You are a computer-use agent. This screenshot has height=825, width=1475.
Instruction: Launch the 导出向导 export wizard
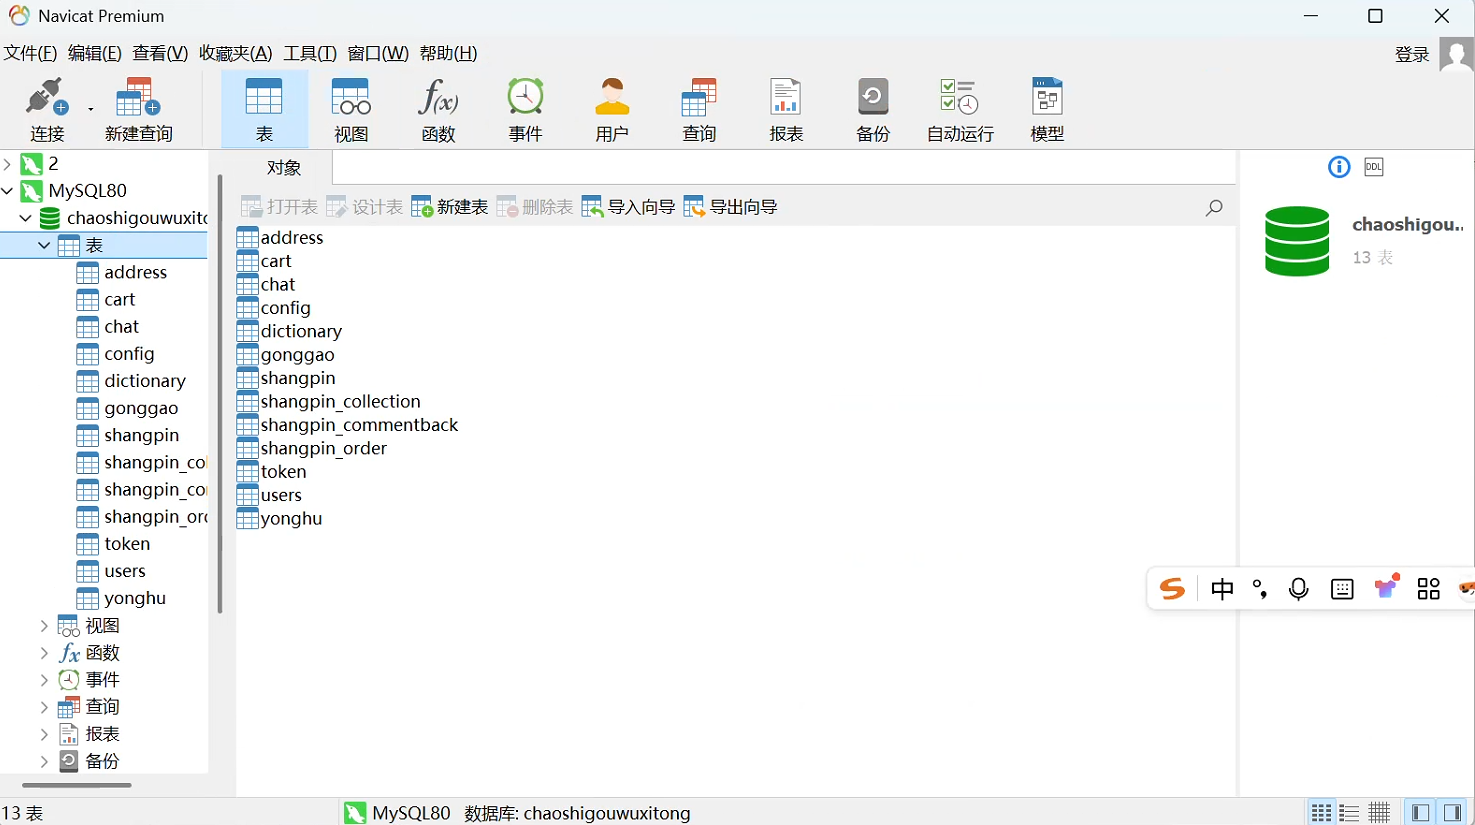point(730,207)
